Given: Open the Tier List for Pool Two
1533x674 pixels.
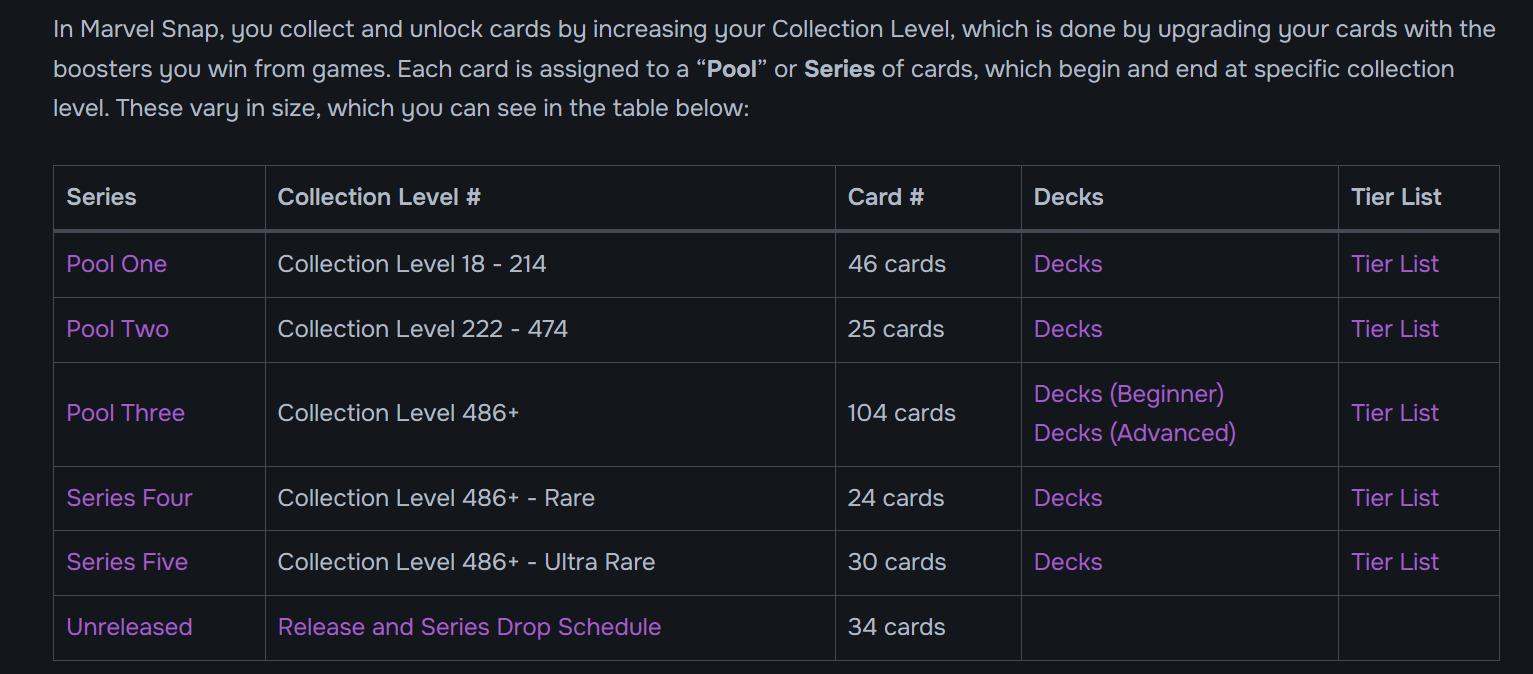Looking at the screenshot, I should (1395, 329).
